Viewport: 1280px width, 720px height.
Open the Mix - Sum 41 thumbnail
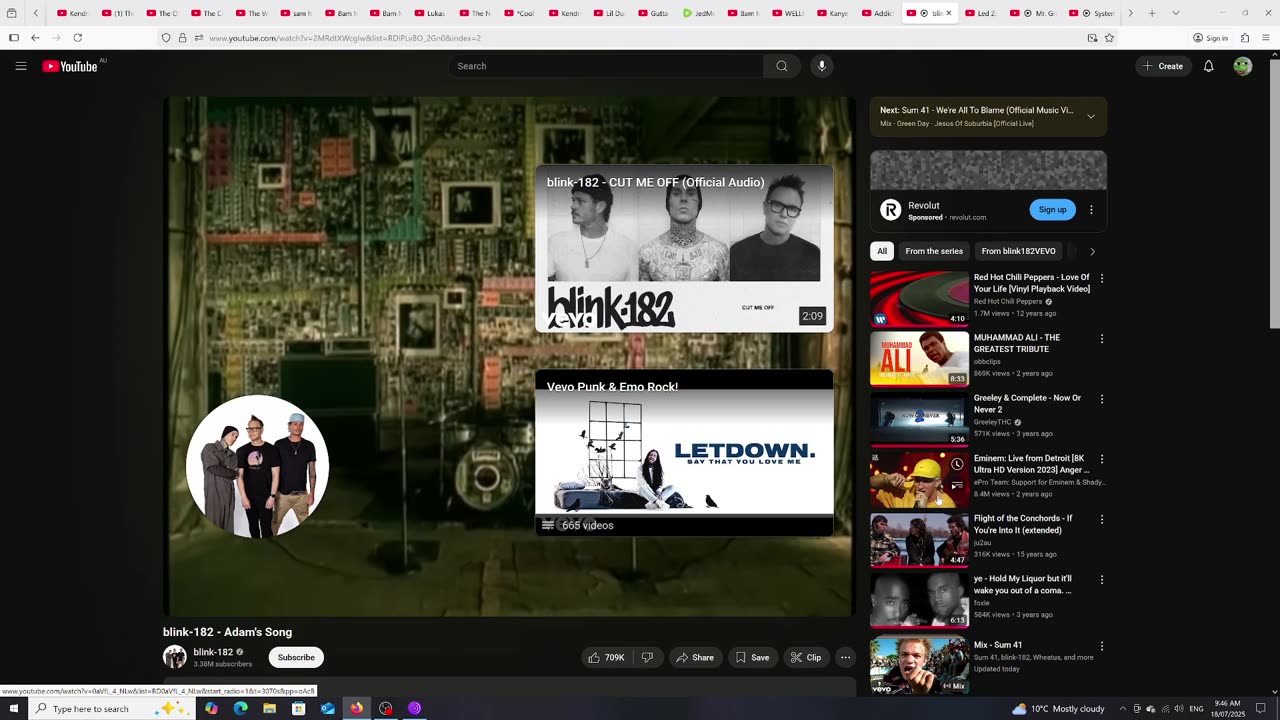(x=919, y=666)
